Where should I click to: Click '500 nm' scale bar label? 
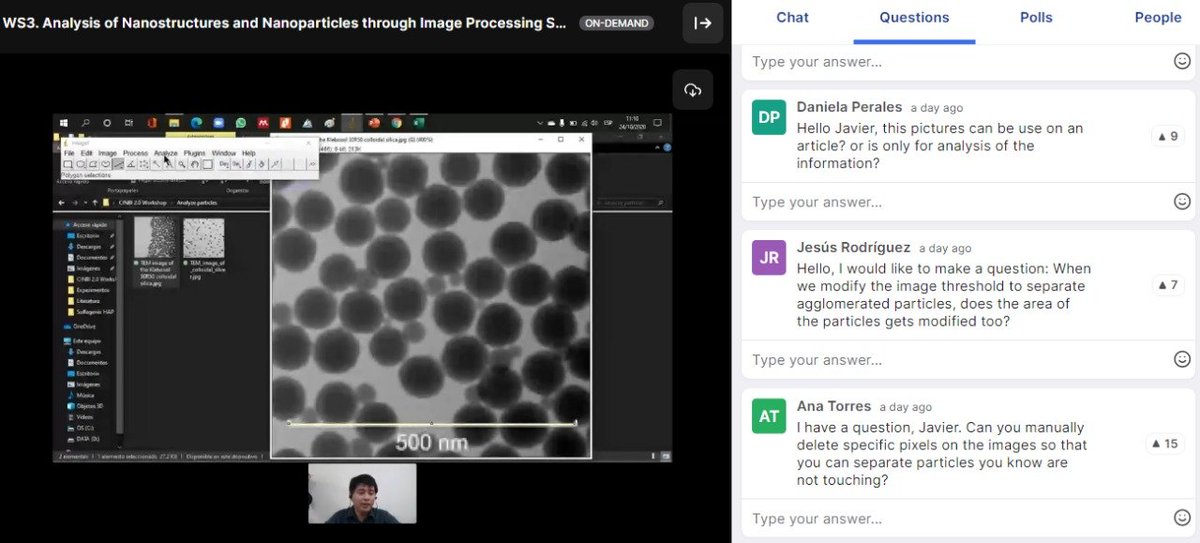[x=431, y=441]
